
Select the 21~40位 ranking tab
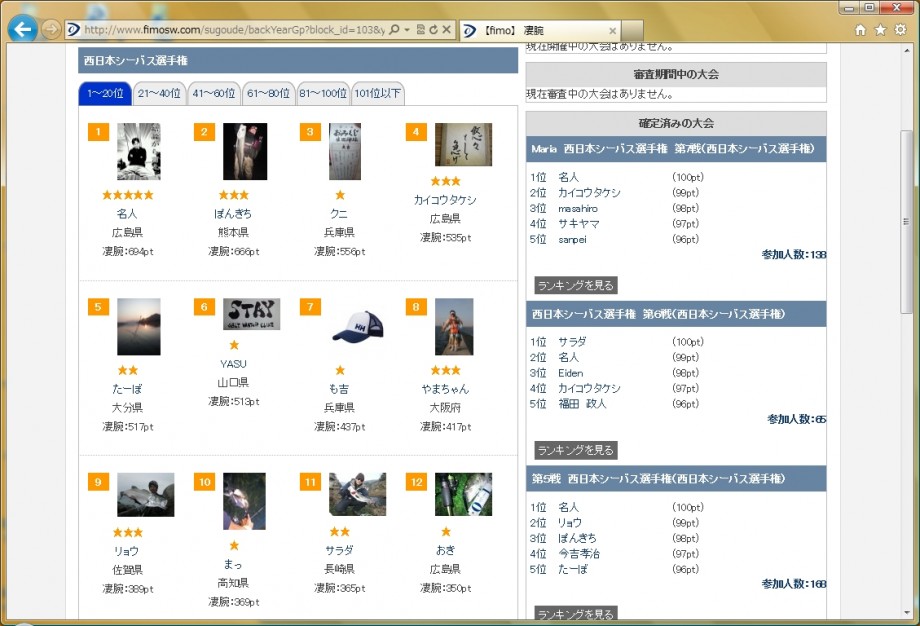[159, 93]
